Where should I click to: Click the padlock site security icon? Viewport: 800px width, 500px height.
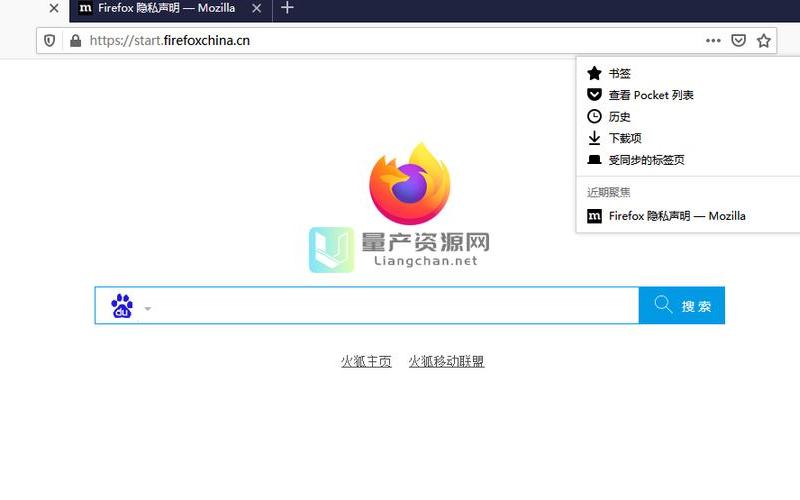pos(76,41)
